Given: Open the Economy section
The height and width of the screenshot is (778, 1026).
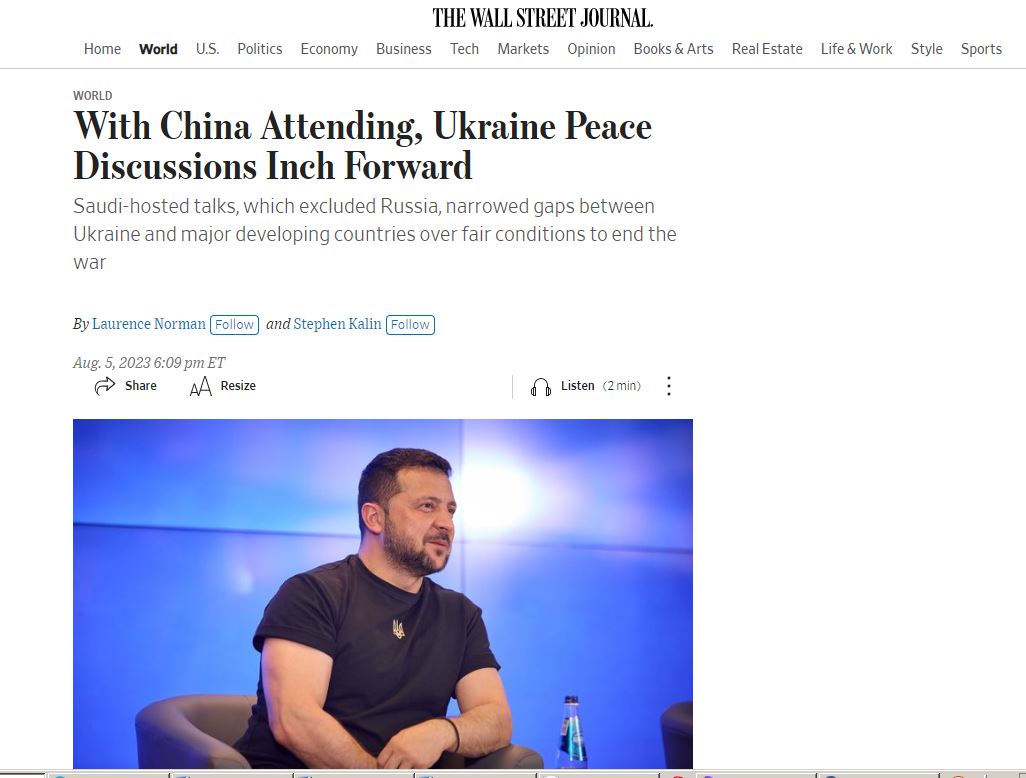Looking at the screenshot, I should pyautogui.click(x=329, y=49).
